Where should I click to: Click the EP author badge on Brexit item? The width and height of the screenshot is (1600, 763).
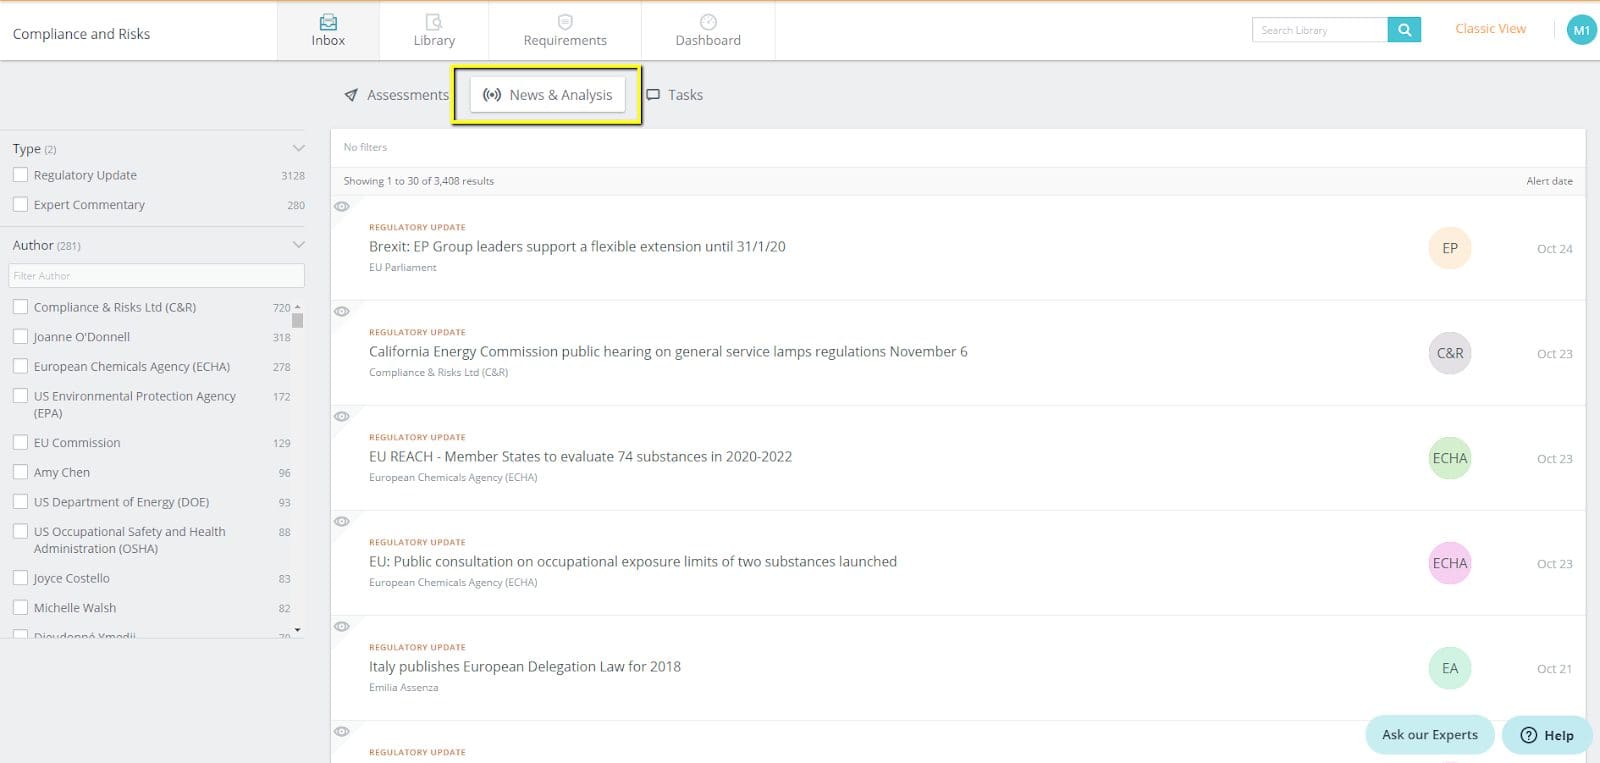(1449, 248)
